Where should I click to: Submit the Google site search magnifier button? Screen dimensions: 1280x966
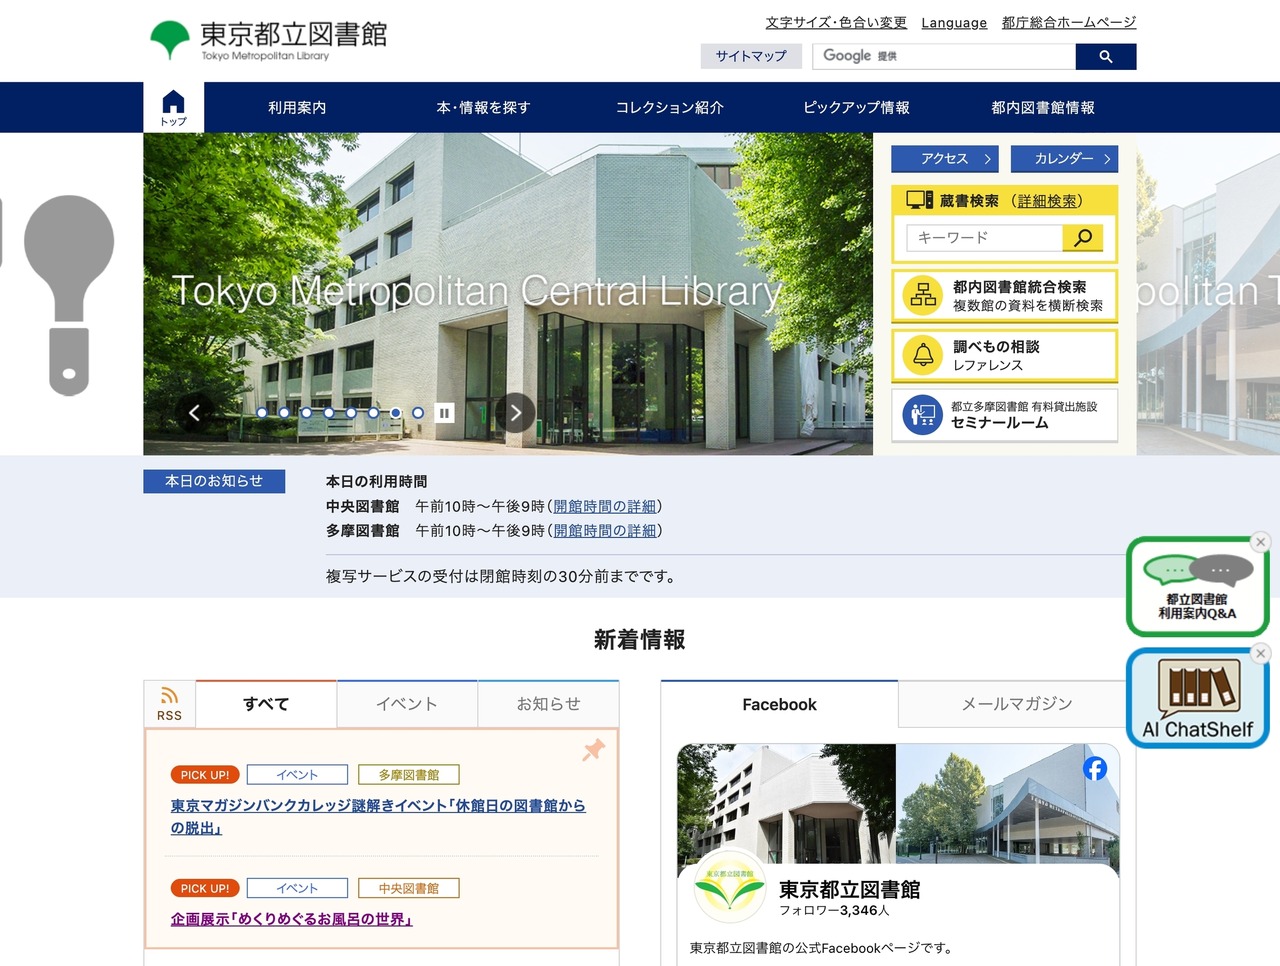click(1105, 57)
